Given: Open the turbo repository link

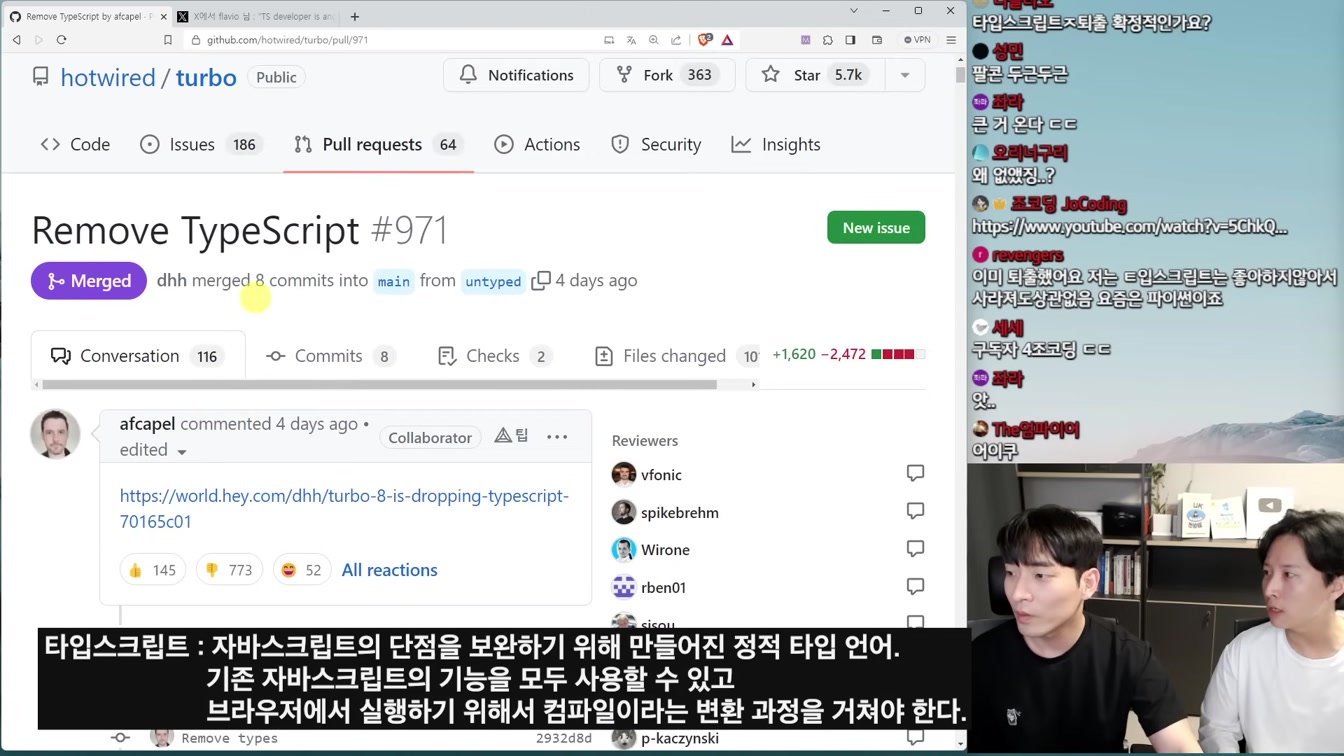Looking at the screenshot, I should coord(206,77).
